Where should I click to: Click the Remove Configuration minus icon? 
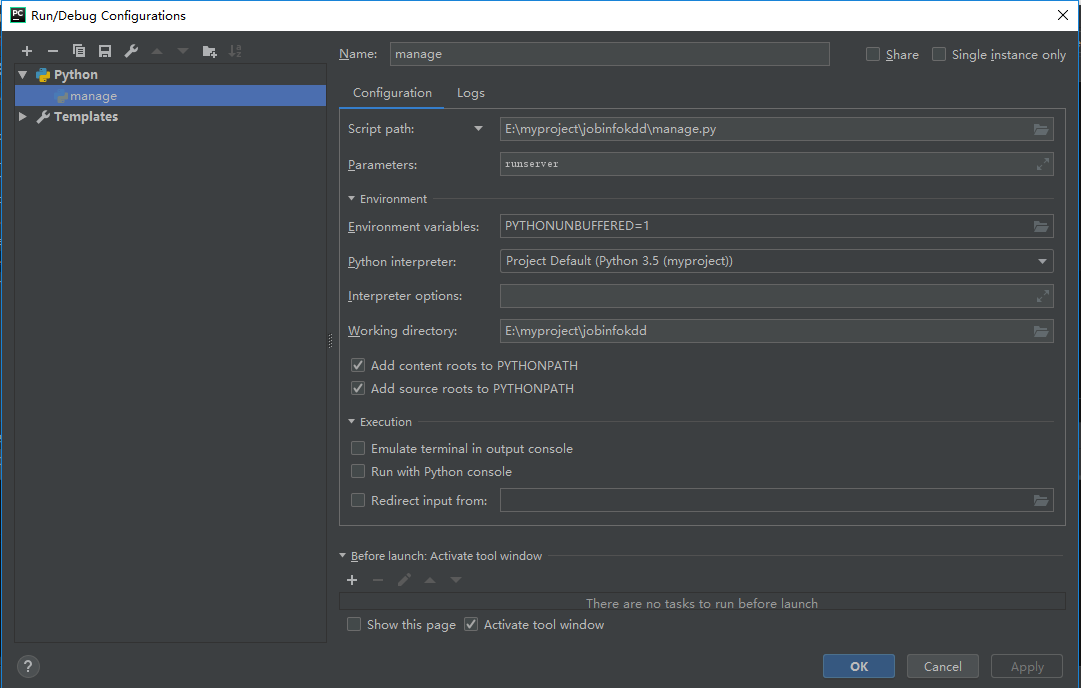point(53,51)
